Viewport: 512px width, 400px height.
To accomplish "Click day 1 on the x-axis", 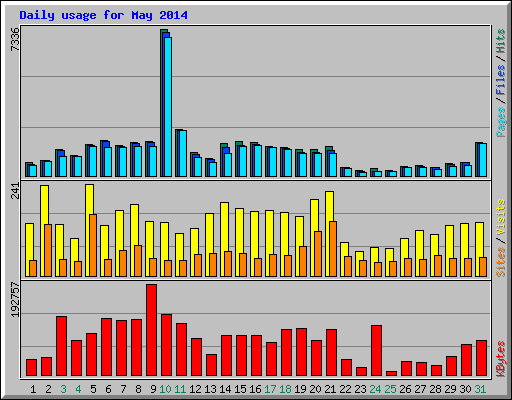I will [x=33, y=389].
